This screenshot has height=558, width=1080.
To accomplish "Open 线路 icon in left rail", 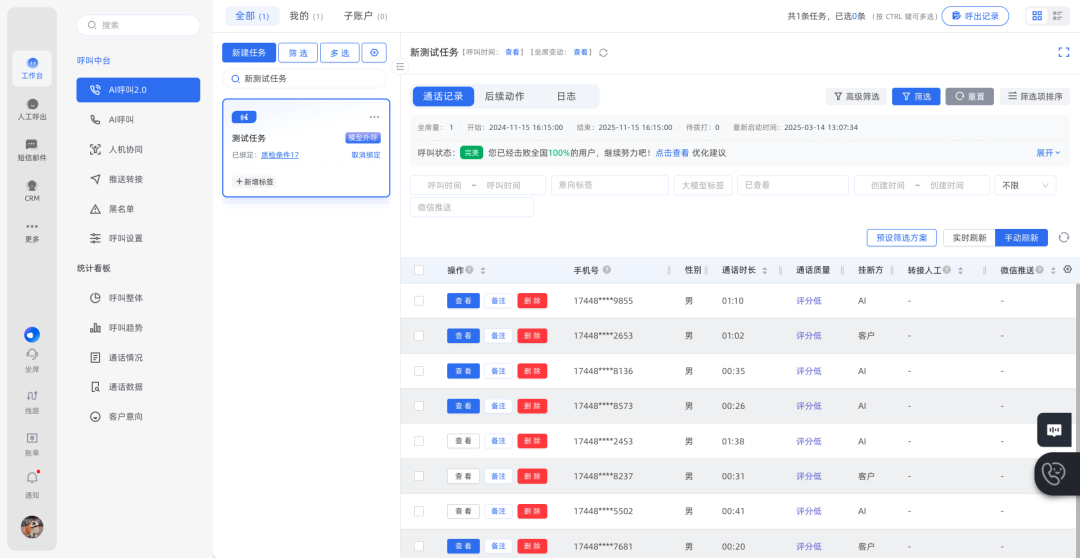I will [x=32, y=402].
